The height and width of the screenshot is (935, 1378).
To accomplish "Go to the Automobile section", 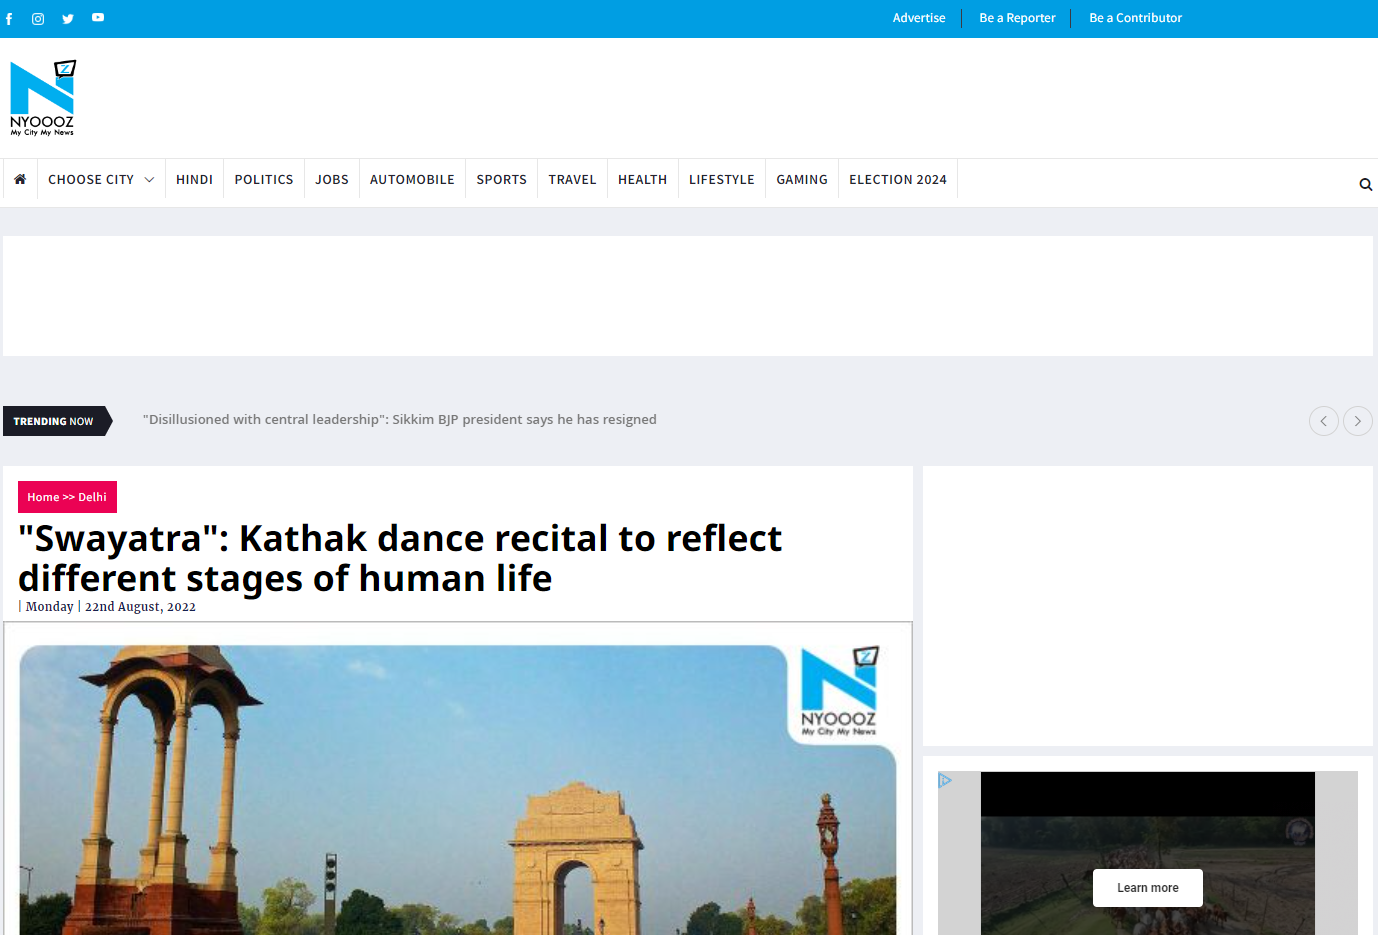I will point(412,180).
